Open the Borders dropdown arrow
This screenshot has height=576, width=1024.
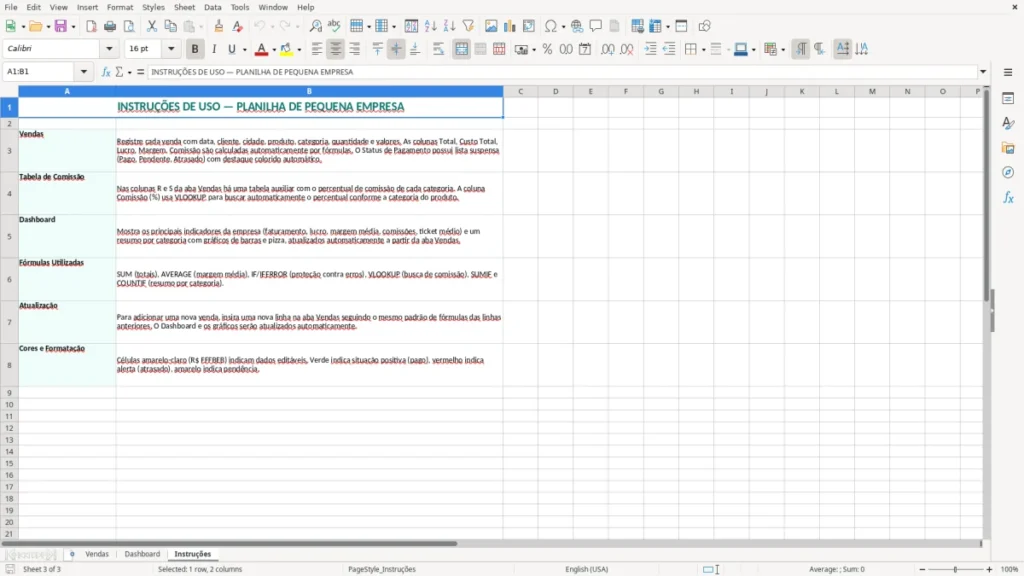703,50
